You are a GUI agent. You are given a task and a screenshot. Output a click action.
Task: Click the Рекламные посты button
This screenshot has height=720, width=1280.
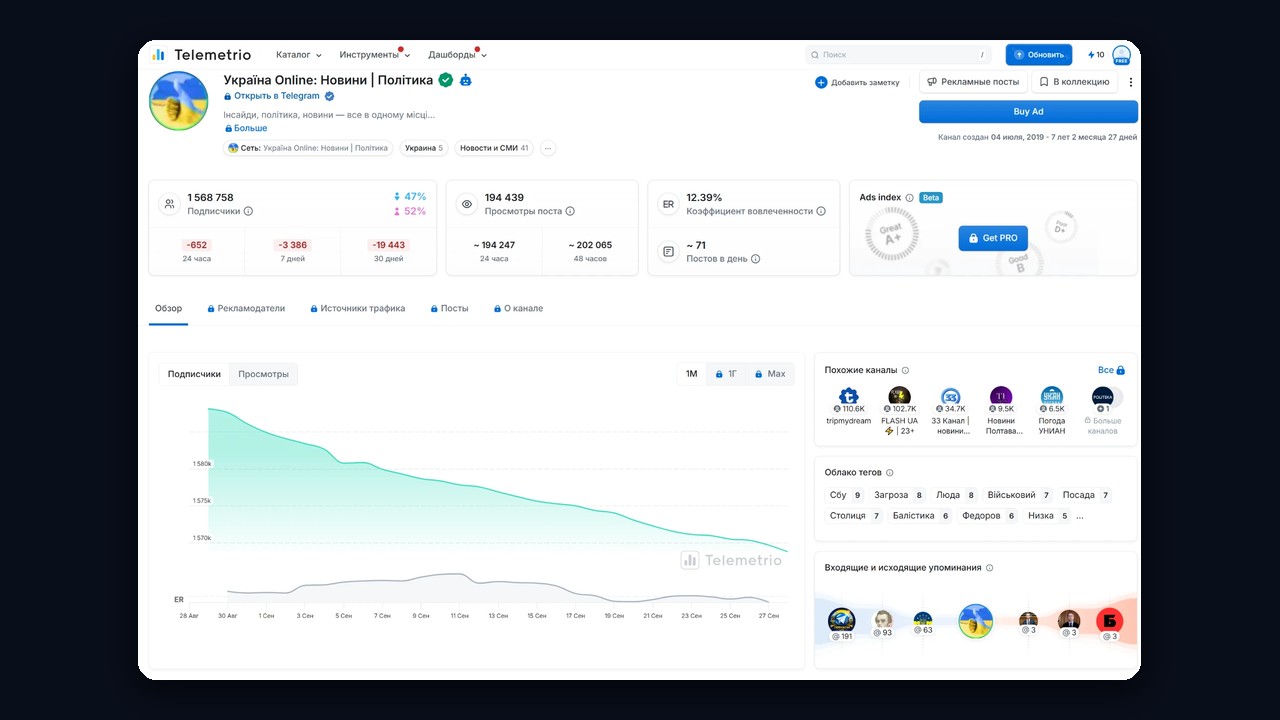(973, 82)
